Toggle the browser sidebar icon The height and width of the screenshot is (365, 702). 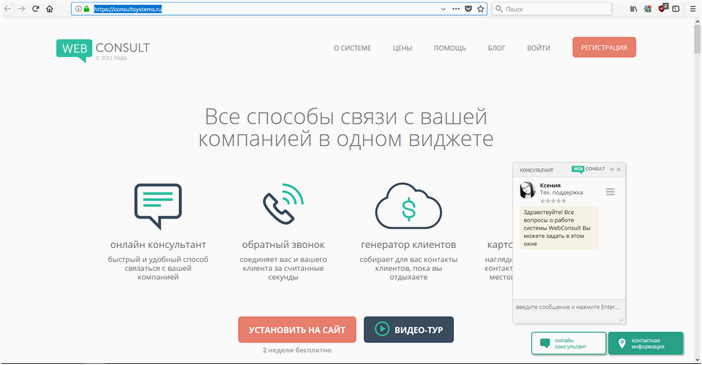[676, 9]
